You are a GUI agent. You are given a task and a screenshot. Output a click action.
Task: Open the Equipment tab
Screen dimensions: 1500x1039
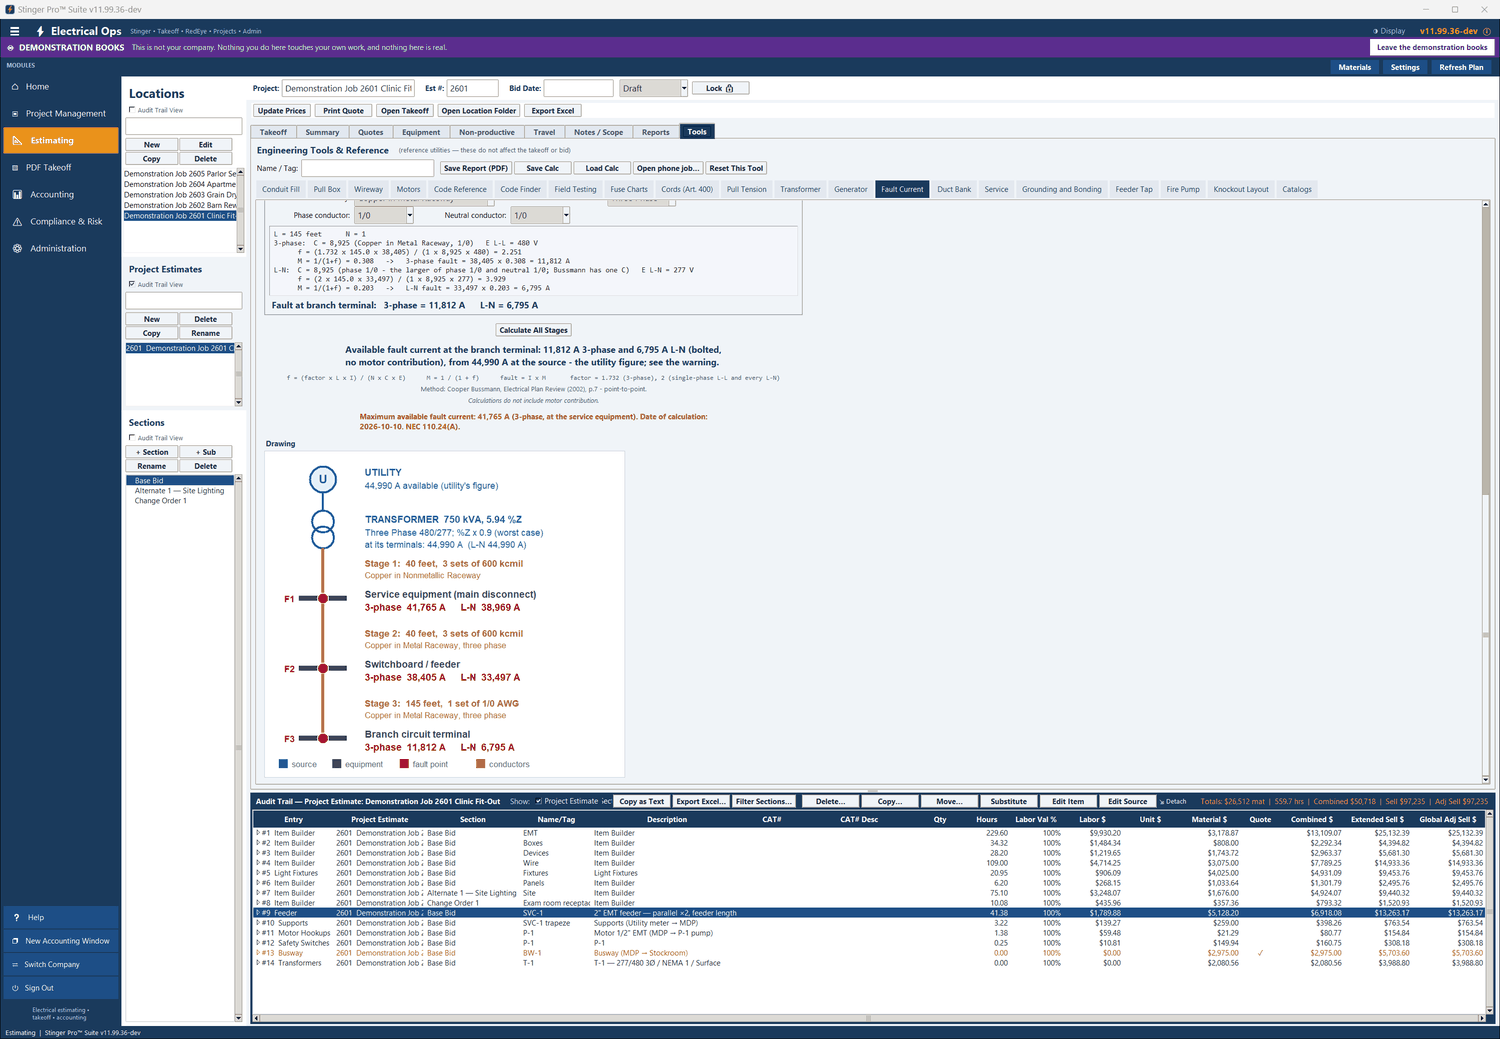(421, 132)
